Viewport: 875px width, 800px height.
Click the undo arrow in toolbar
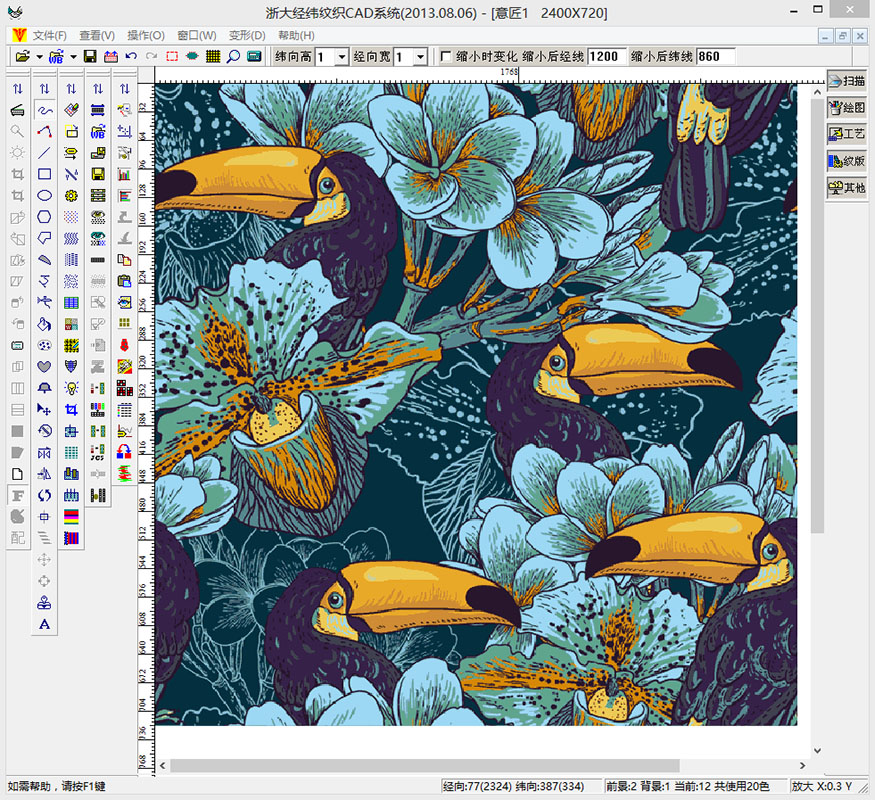click(131, 57)
